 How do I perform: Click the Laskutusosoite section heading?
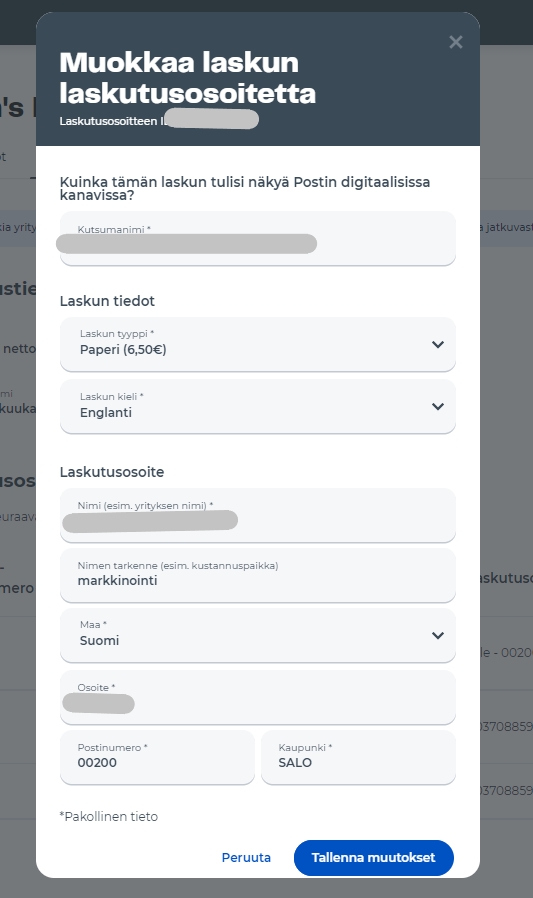click(x=112, y=472)
